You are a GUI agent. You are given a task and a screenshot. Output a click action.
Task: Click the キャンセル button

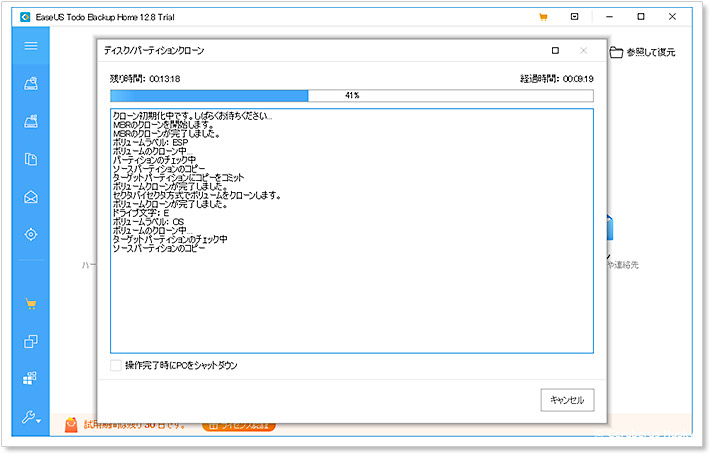pyautogui.click(x=567, y=400)
